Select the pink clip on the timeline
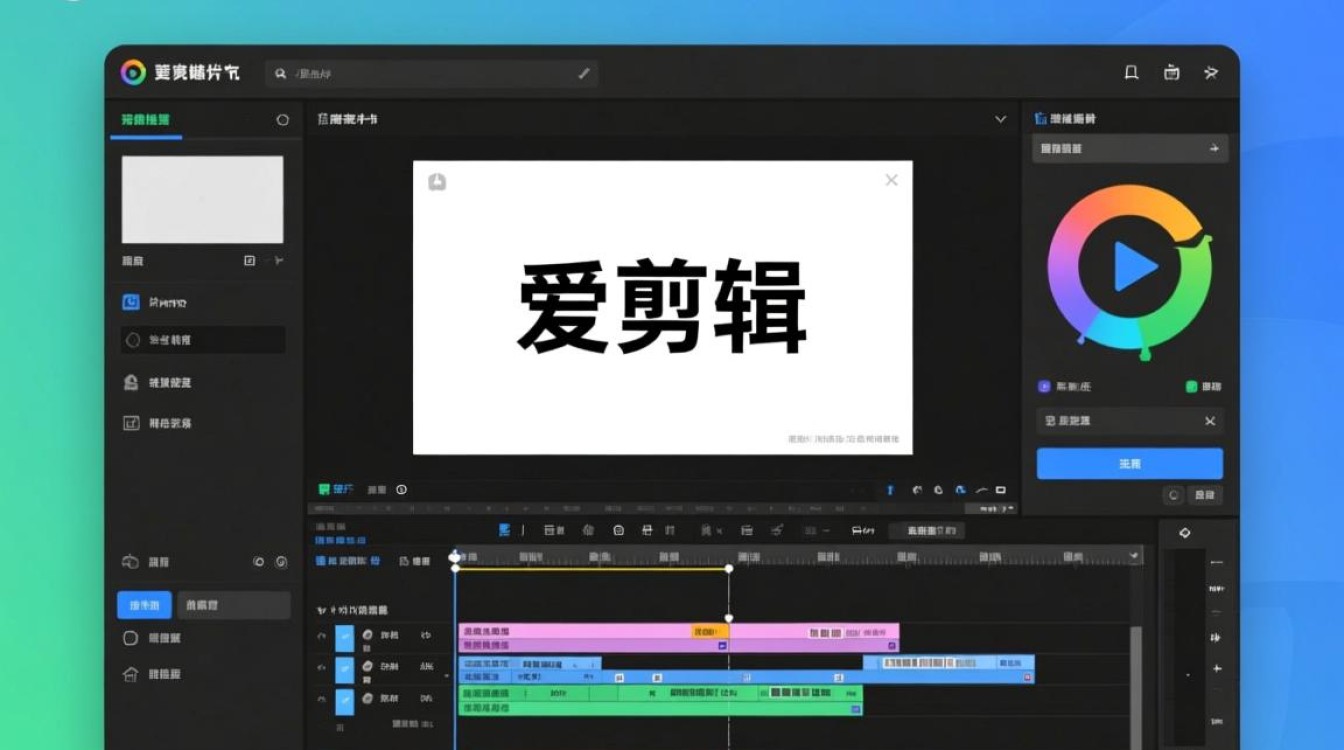The width and height of the screenshot is (1344, 750). [x=678, y=638]
